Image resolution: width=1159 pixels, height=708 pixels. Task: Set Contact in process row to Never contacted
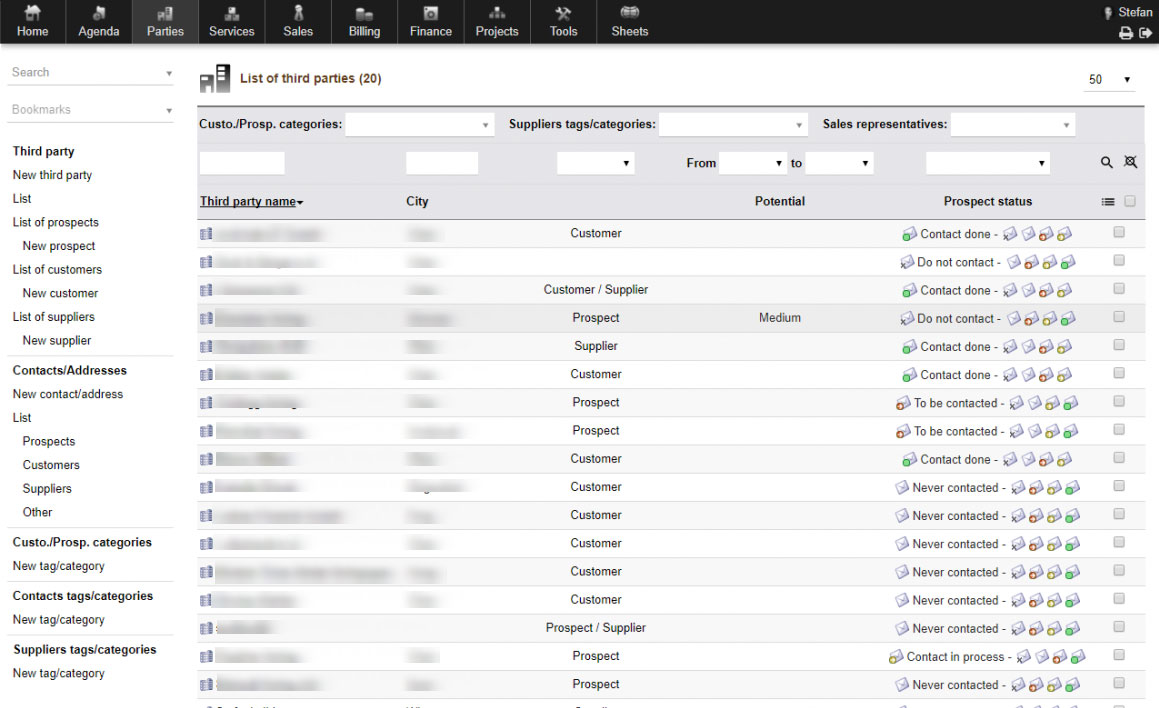click(1042, 657)
